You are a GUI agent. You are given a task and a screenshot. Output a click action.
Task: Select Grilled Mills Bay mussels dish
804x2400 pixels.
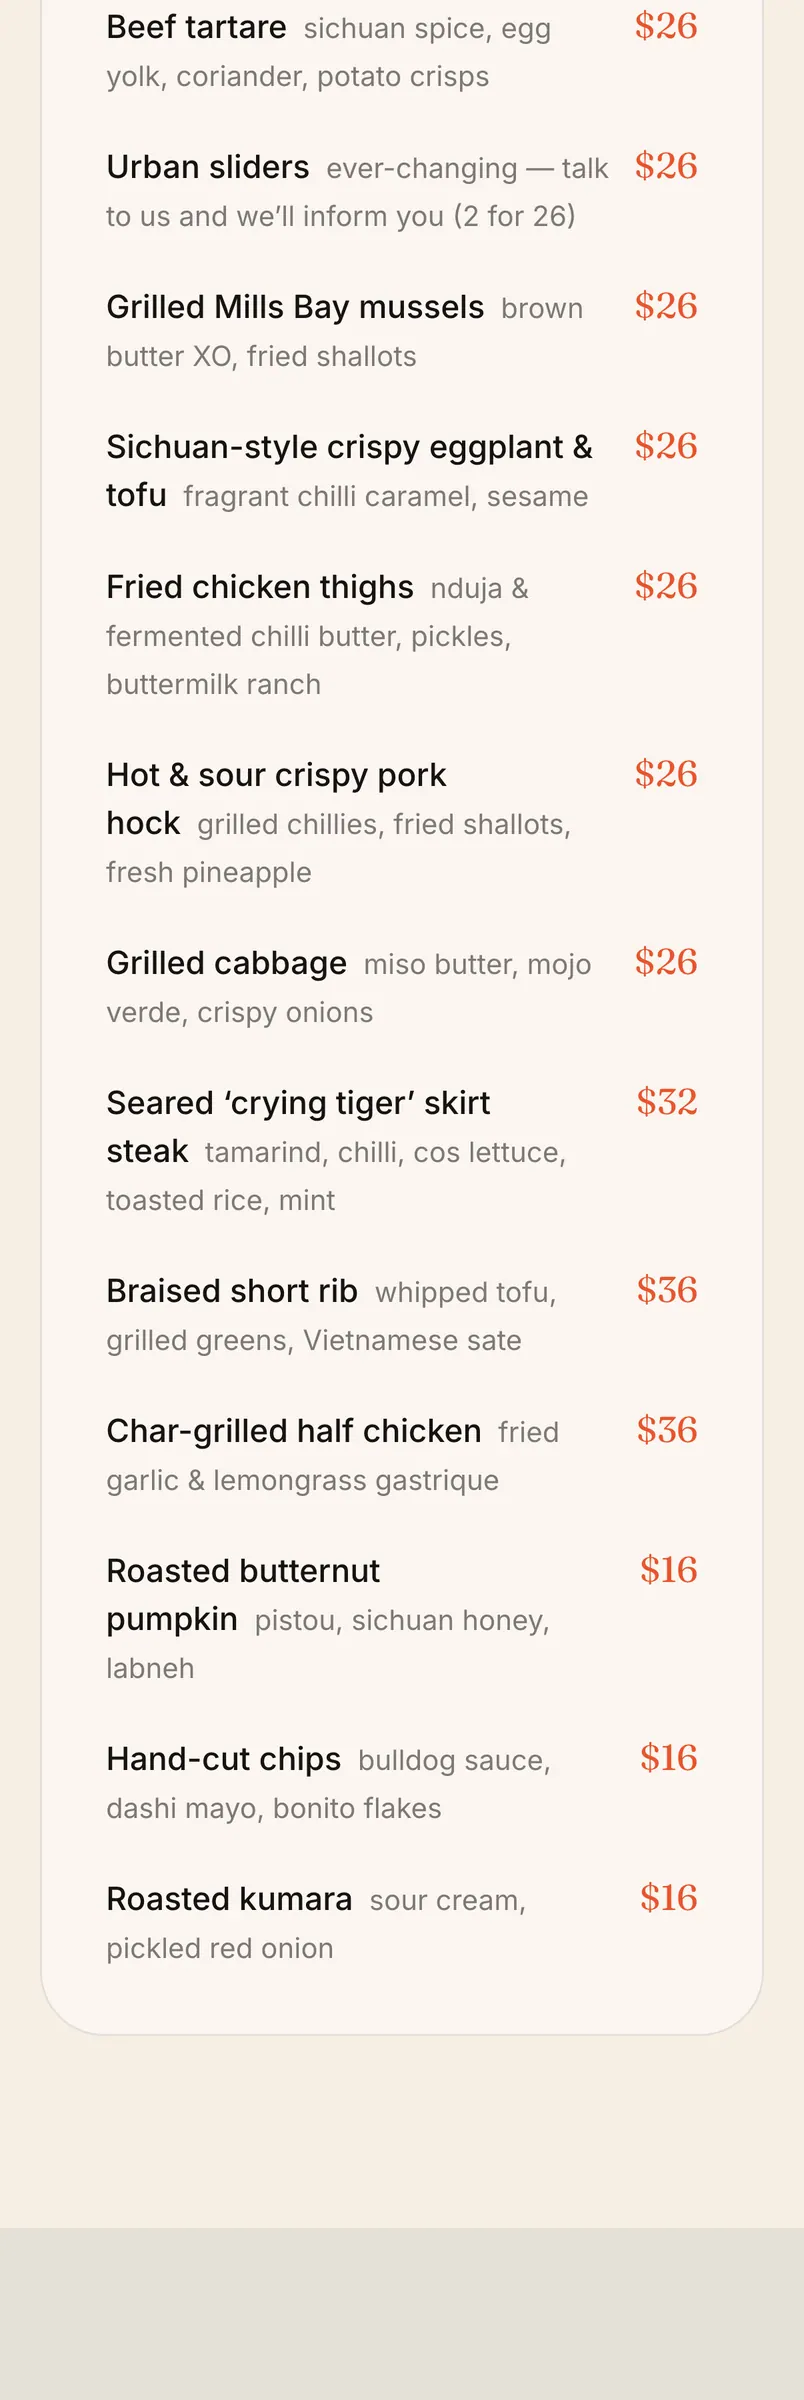pyautogui.click(x=295, y=307)
